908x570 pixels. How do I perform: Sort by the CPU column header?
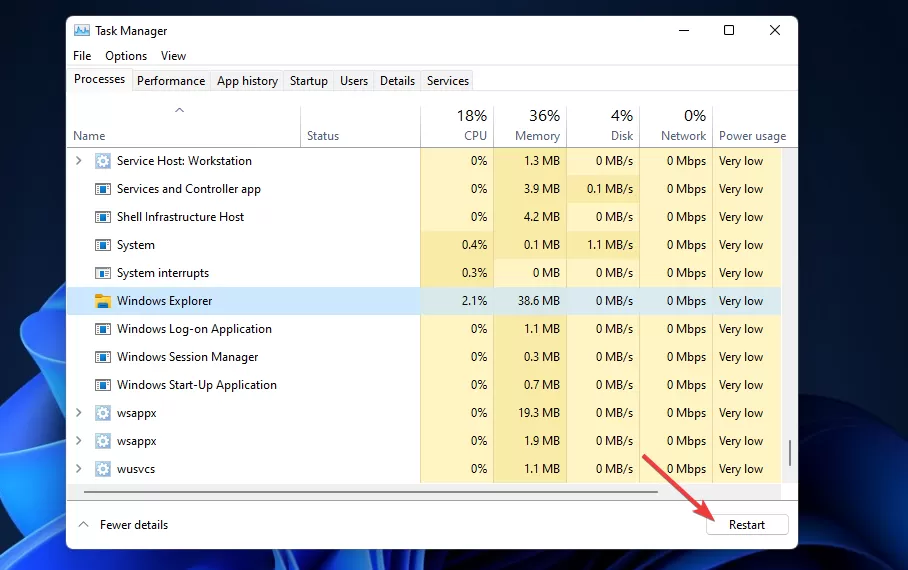pos(457,126)
